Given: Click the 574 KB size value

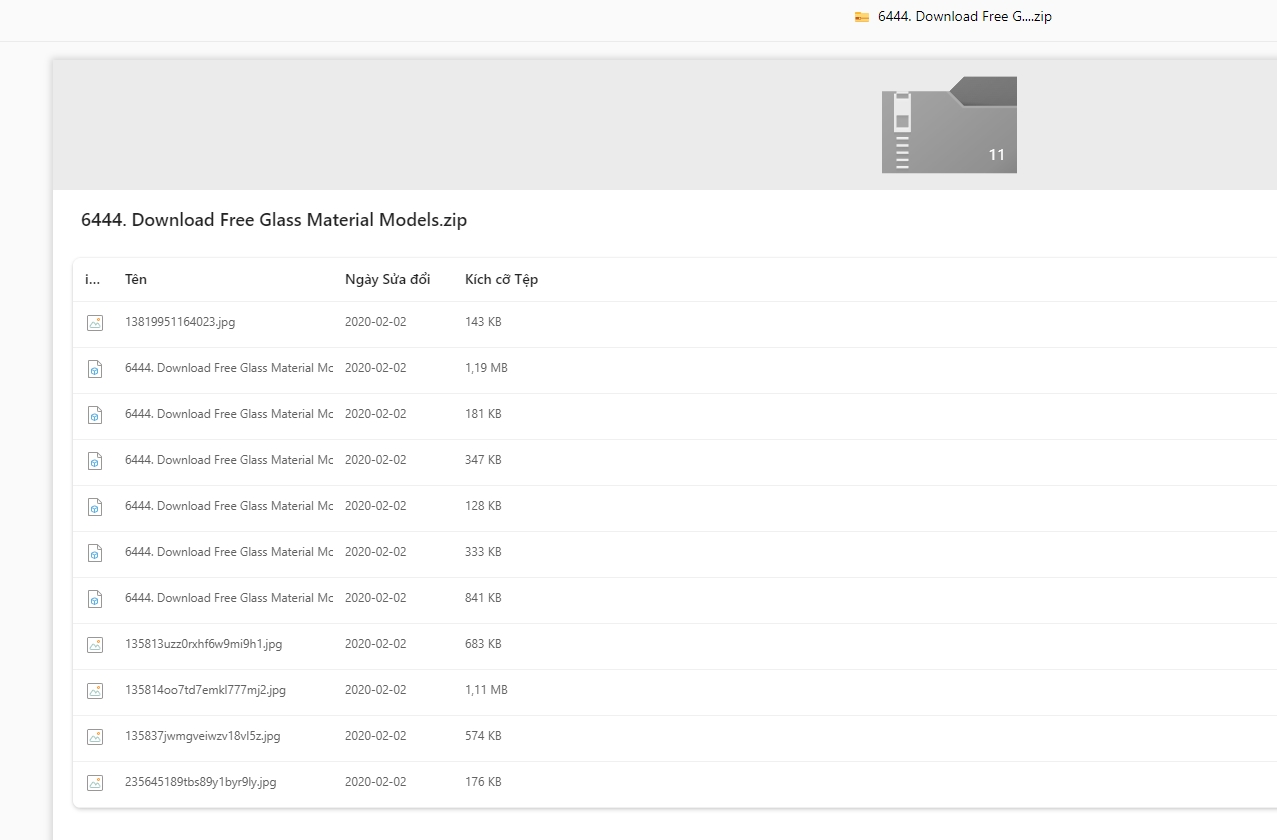Looking at the screenshot, I should point(483,736).
